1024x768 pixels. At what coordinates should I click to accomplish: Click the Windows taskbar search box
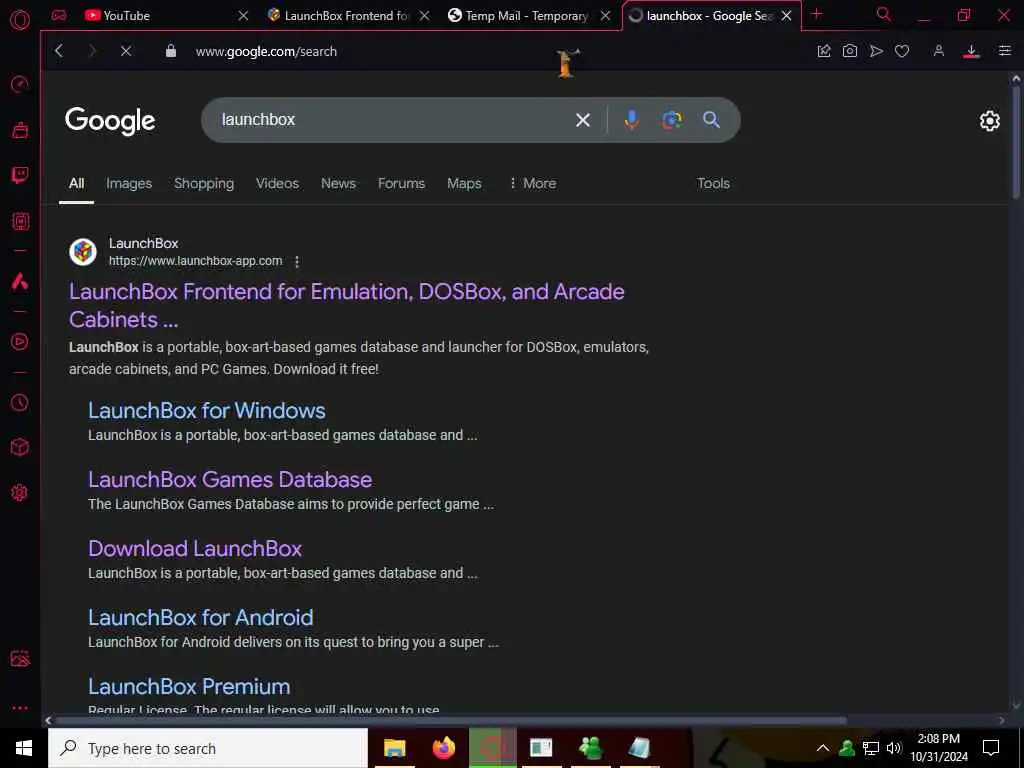[208, 748]
